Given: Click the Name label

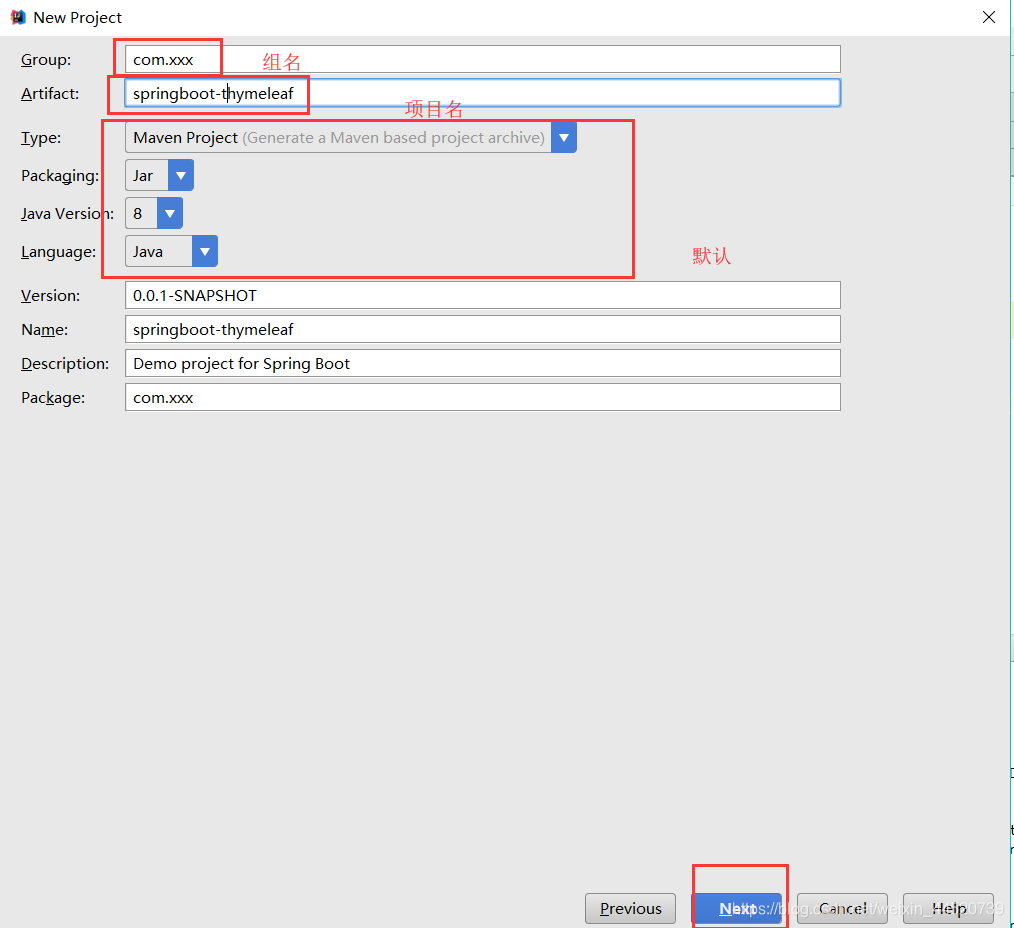Looking at the screenshot, I should coord(45,330).
